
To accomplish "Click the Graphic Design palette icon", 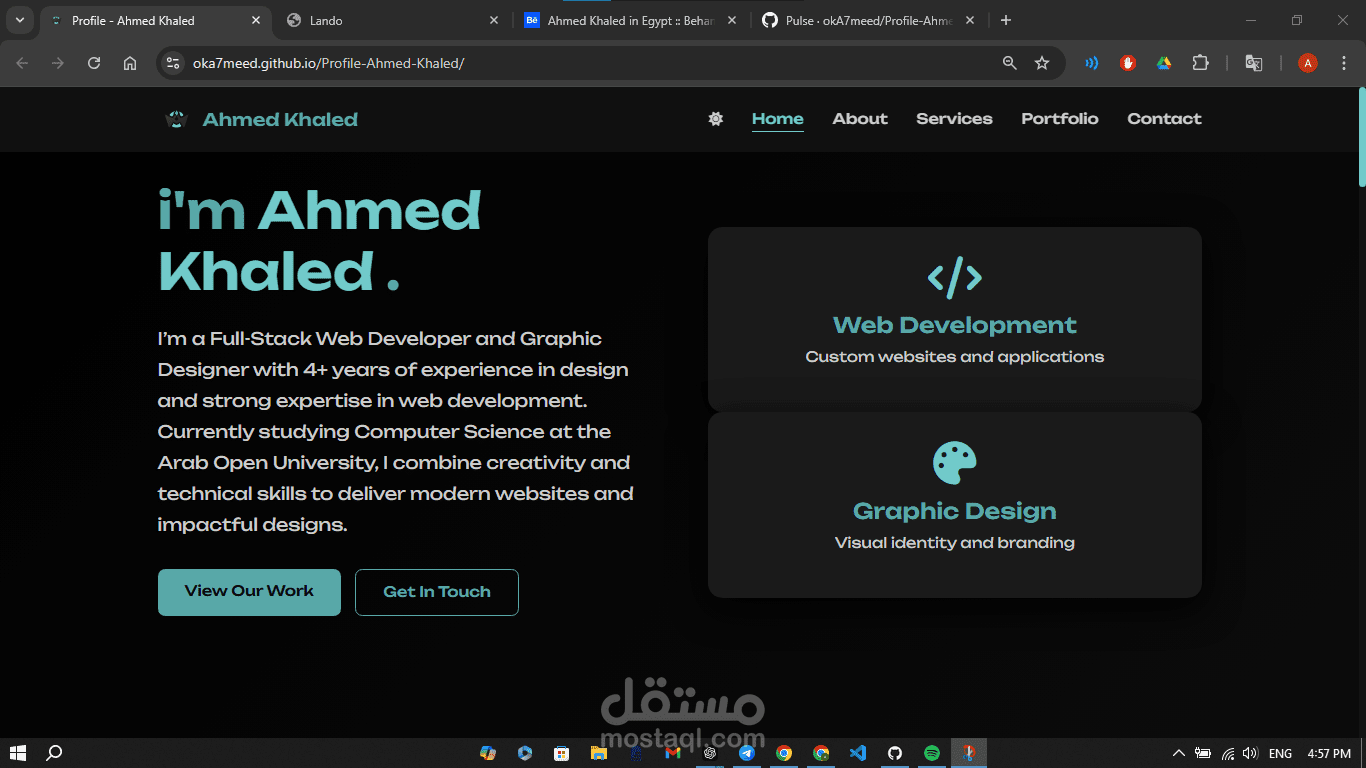I will pyautogui.click(x=955, y=463).
